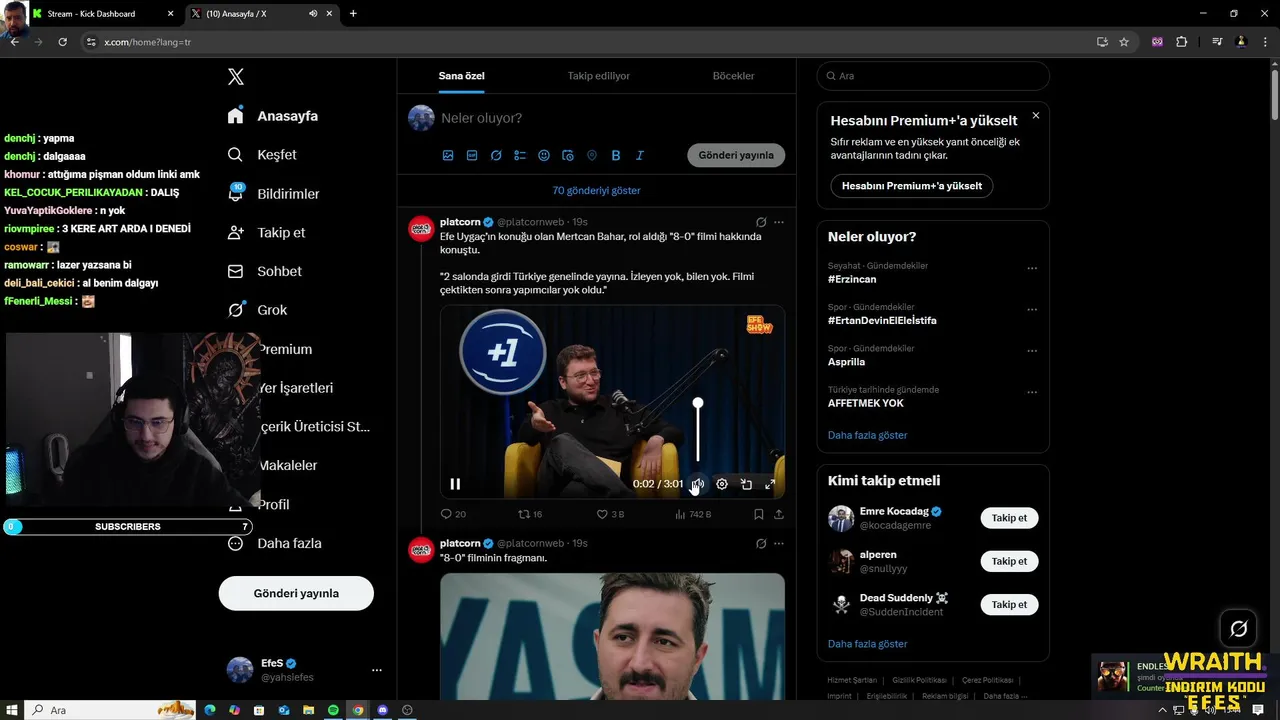Toggle bold text formatting
Image resolution: width=1280 pixels, height=720 pixels.
tap(616, 155)
